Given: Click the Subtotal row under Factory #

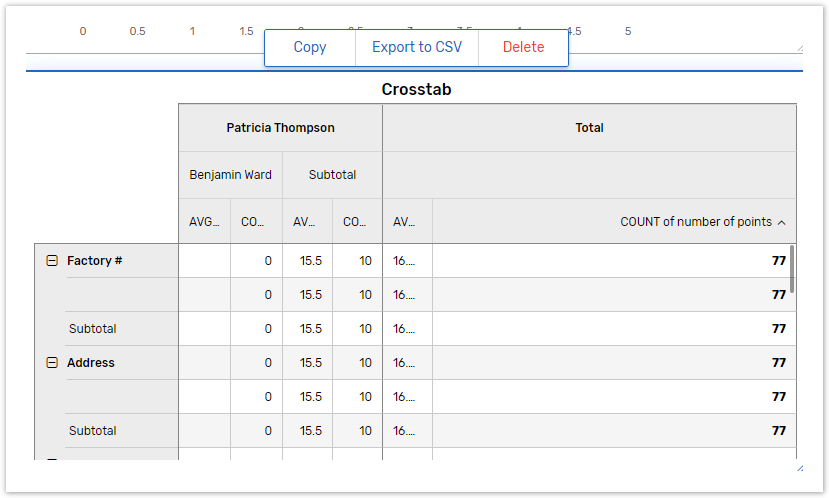Looking at the screenshot, I should tap(93, 329).
